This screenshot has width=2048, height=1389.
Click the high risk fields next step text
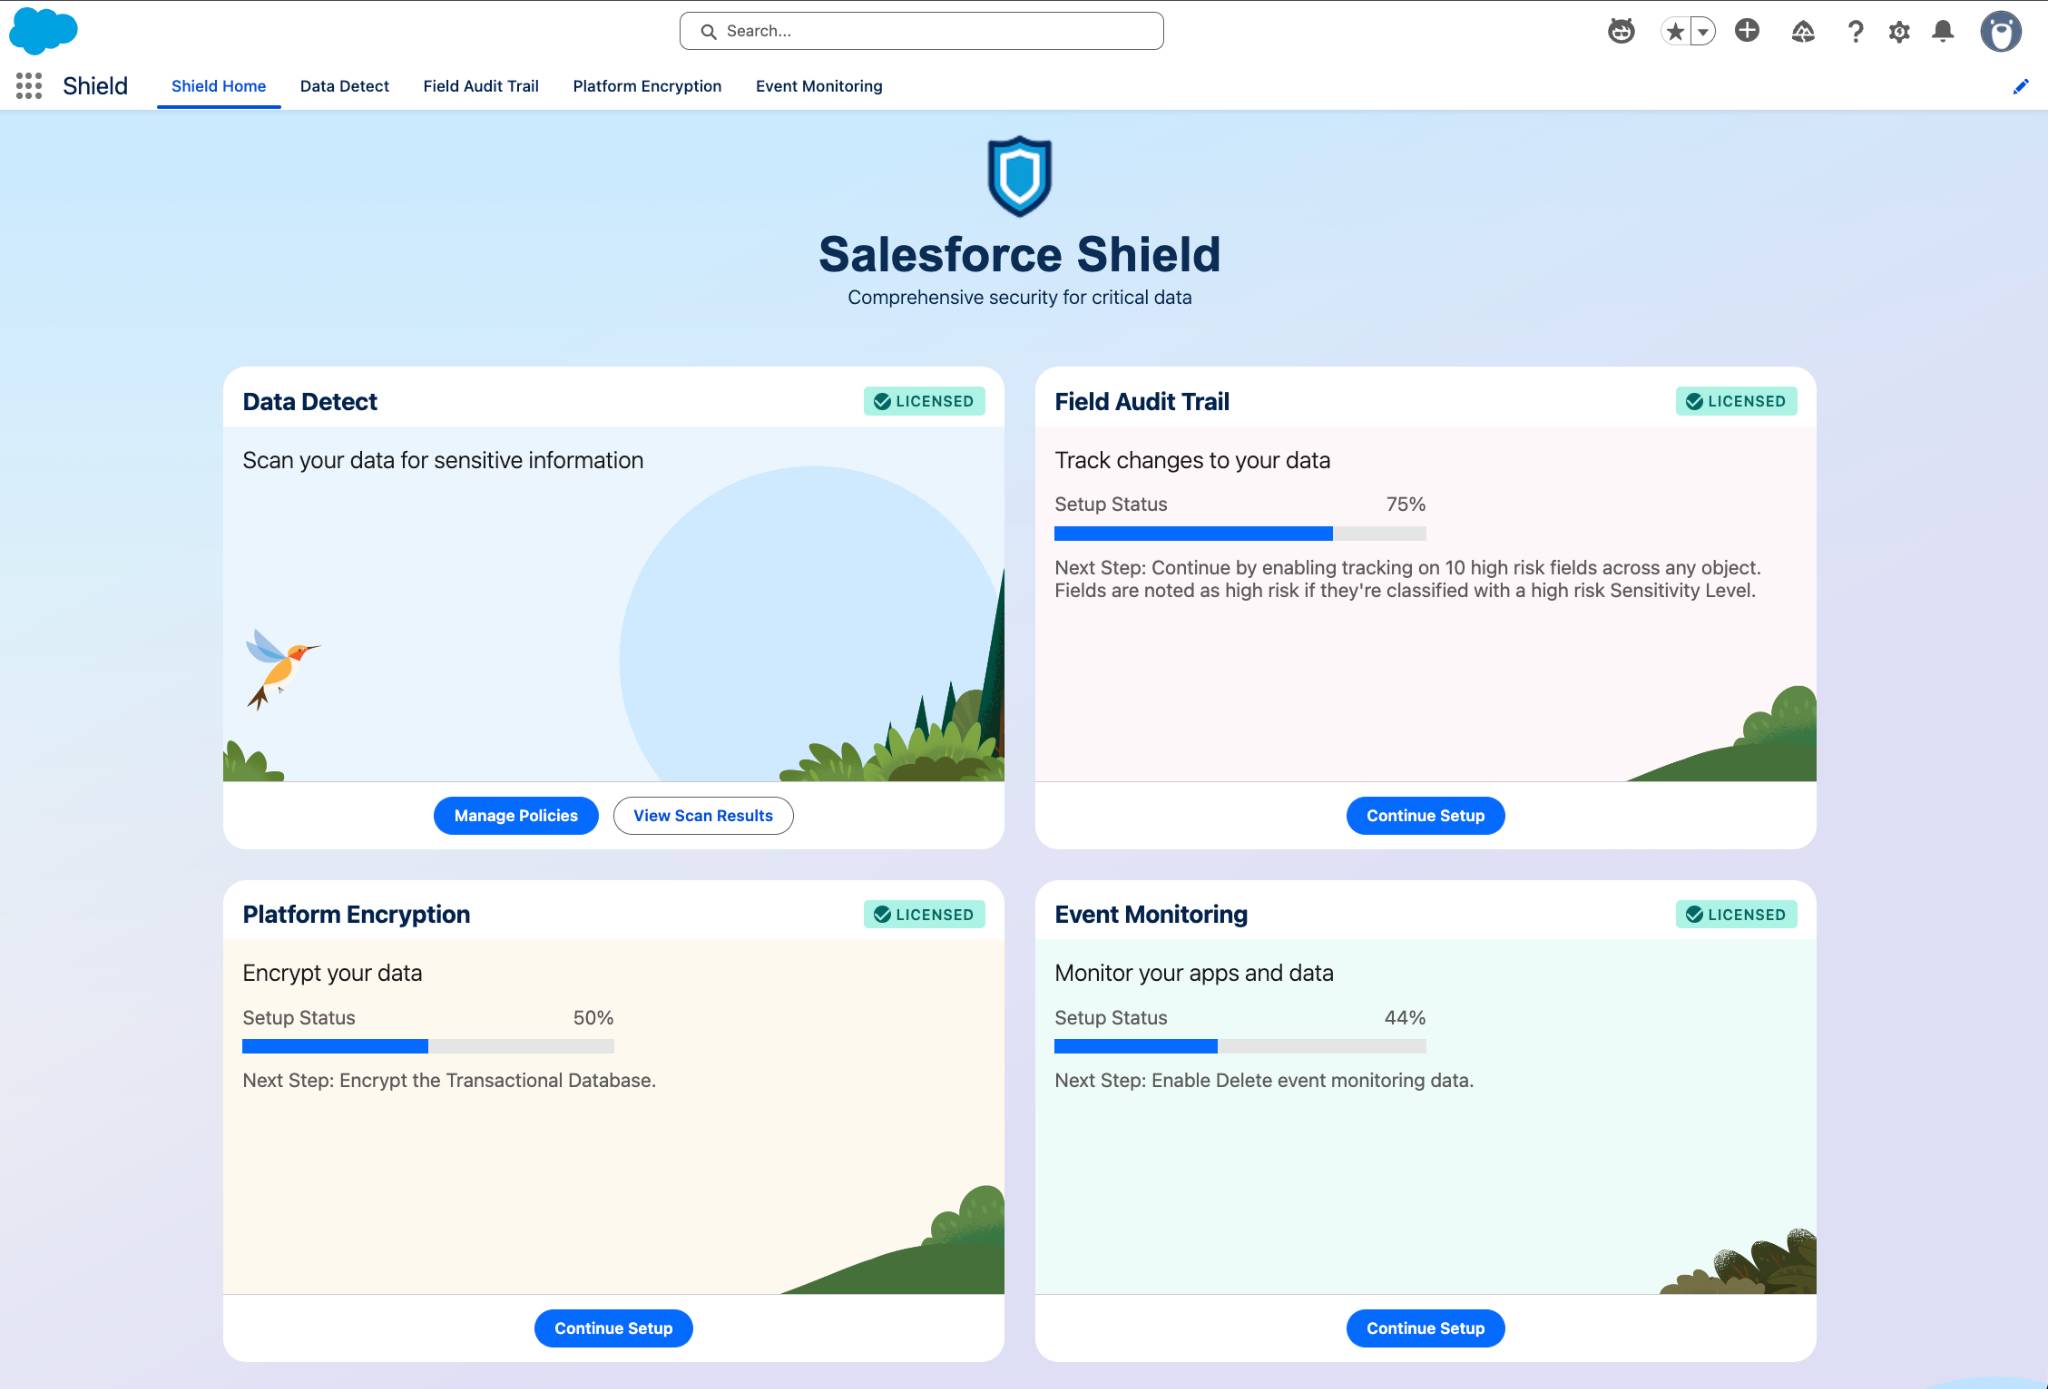(1408, 579)
